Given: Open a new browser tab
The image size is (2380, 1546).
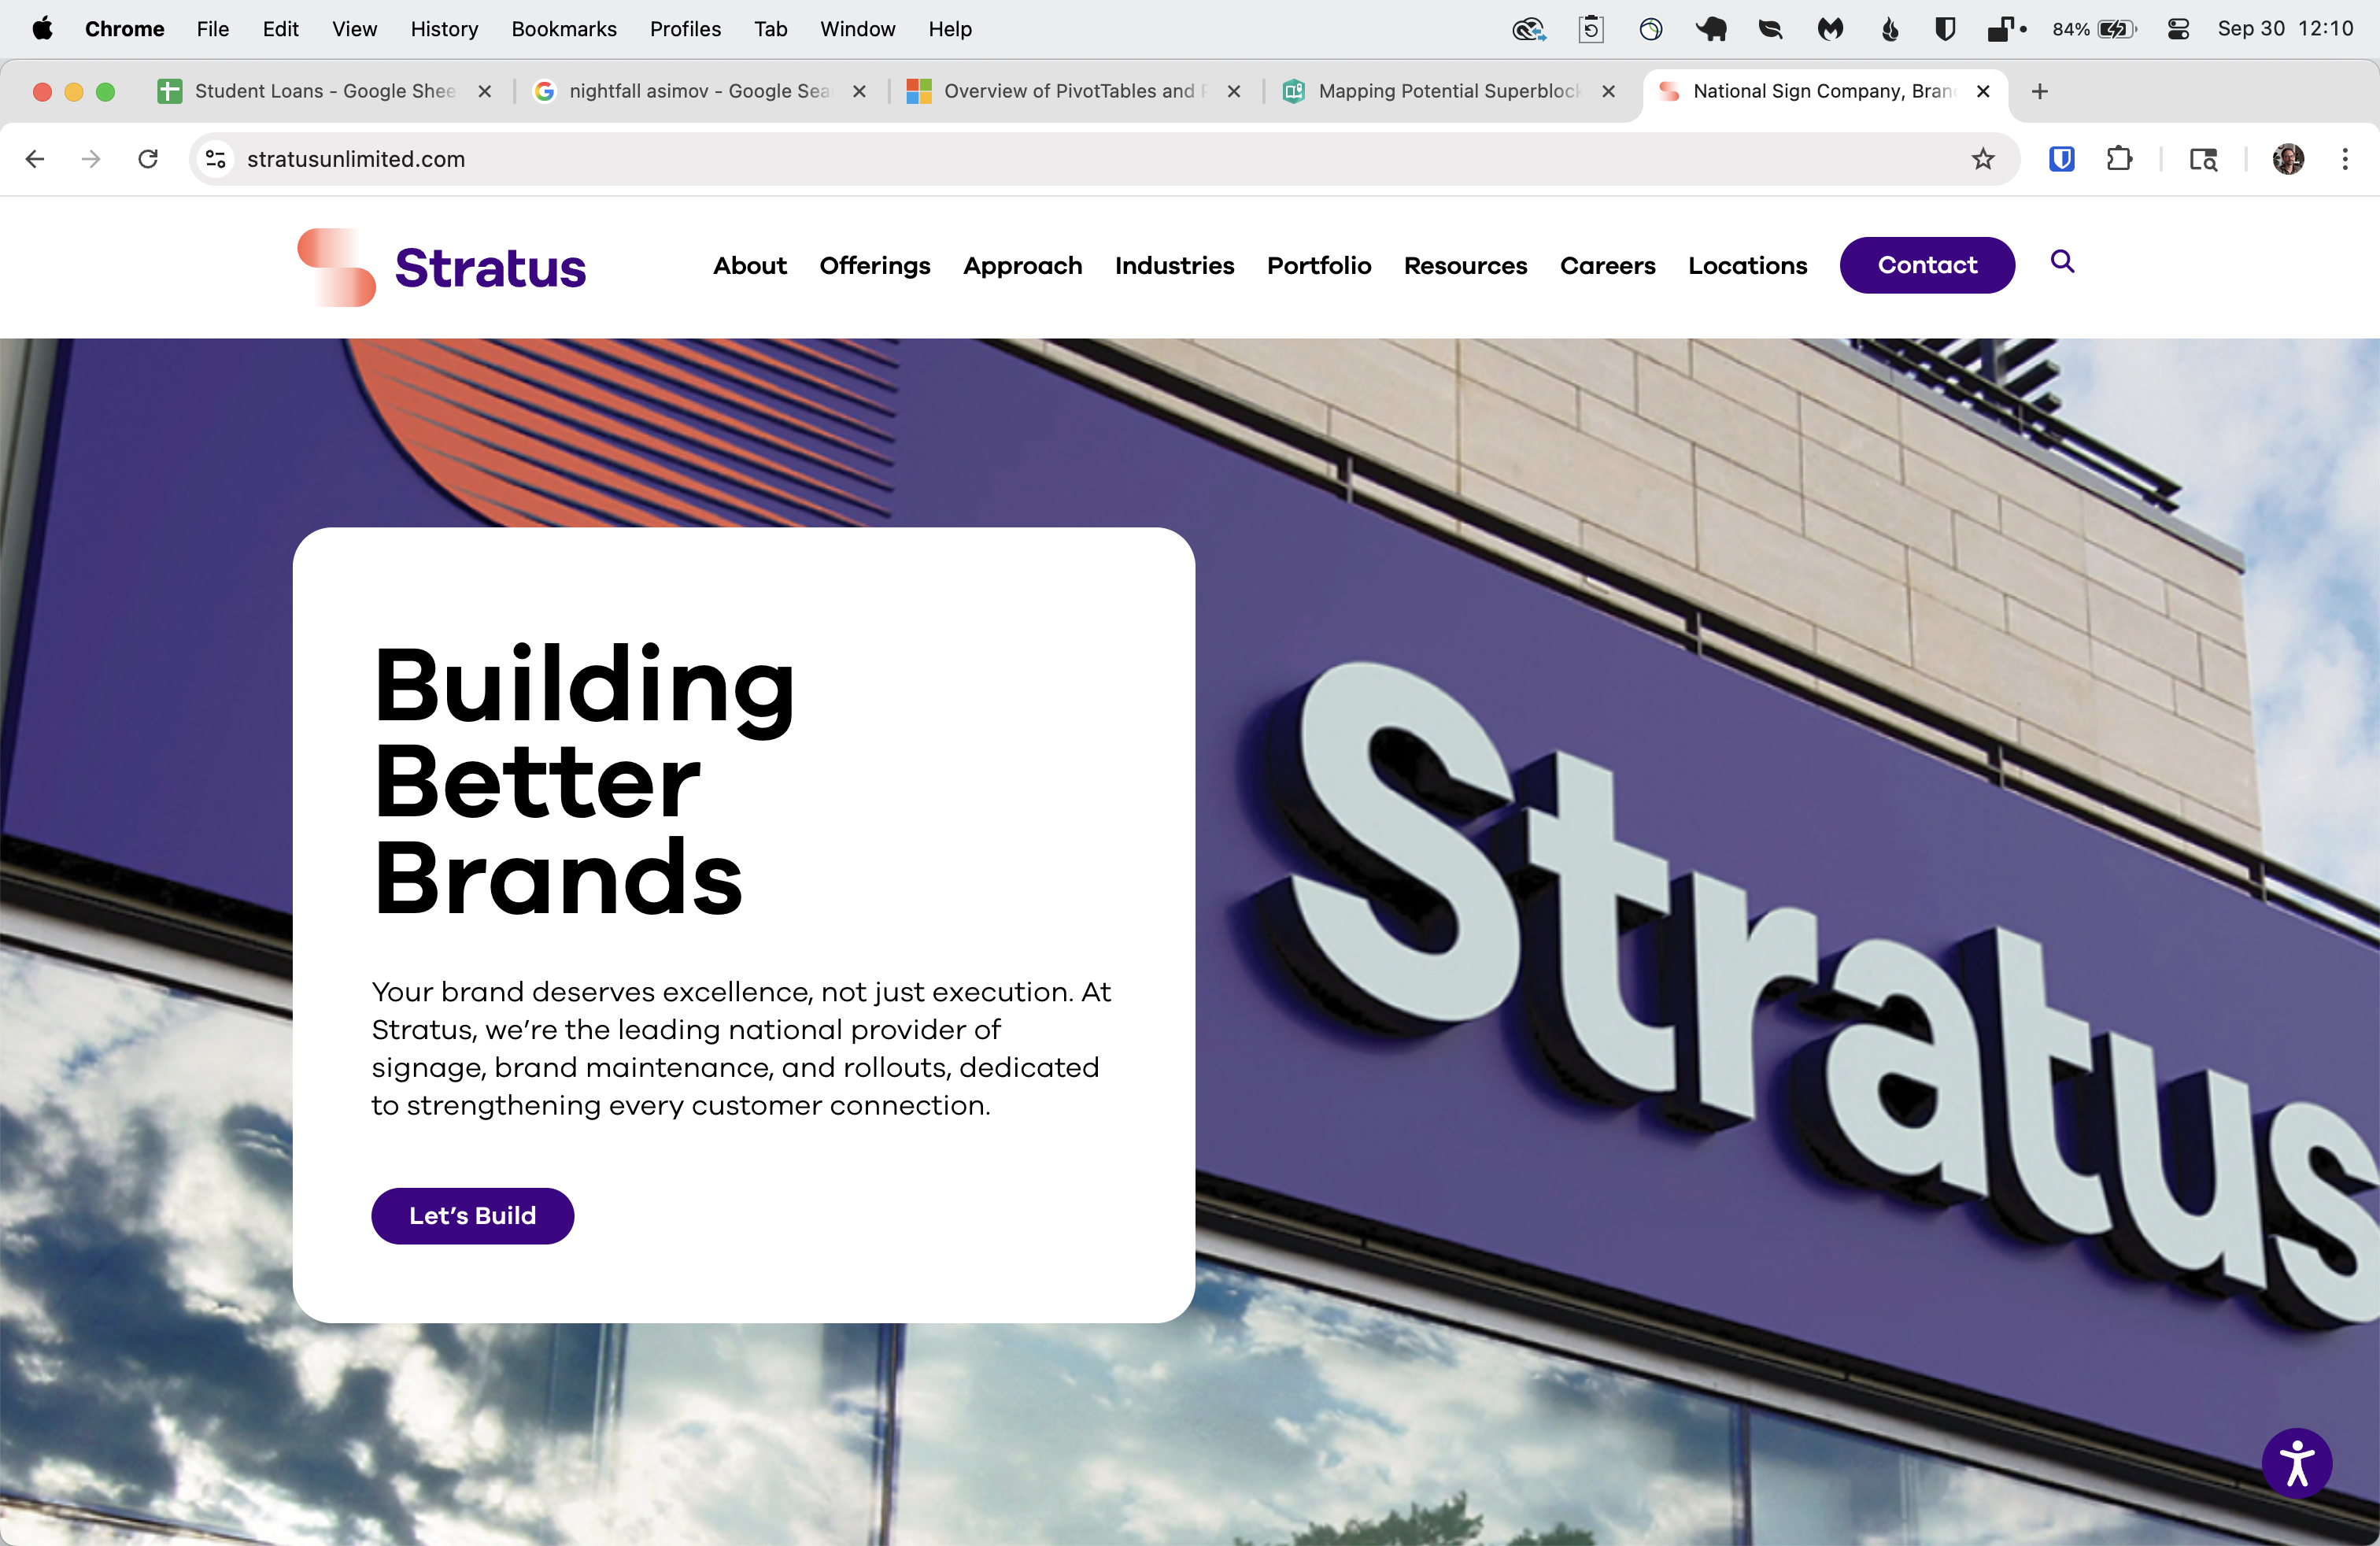Looking at the screenshot, I should 2040,91.
